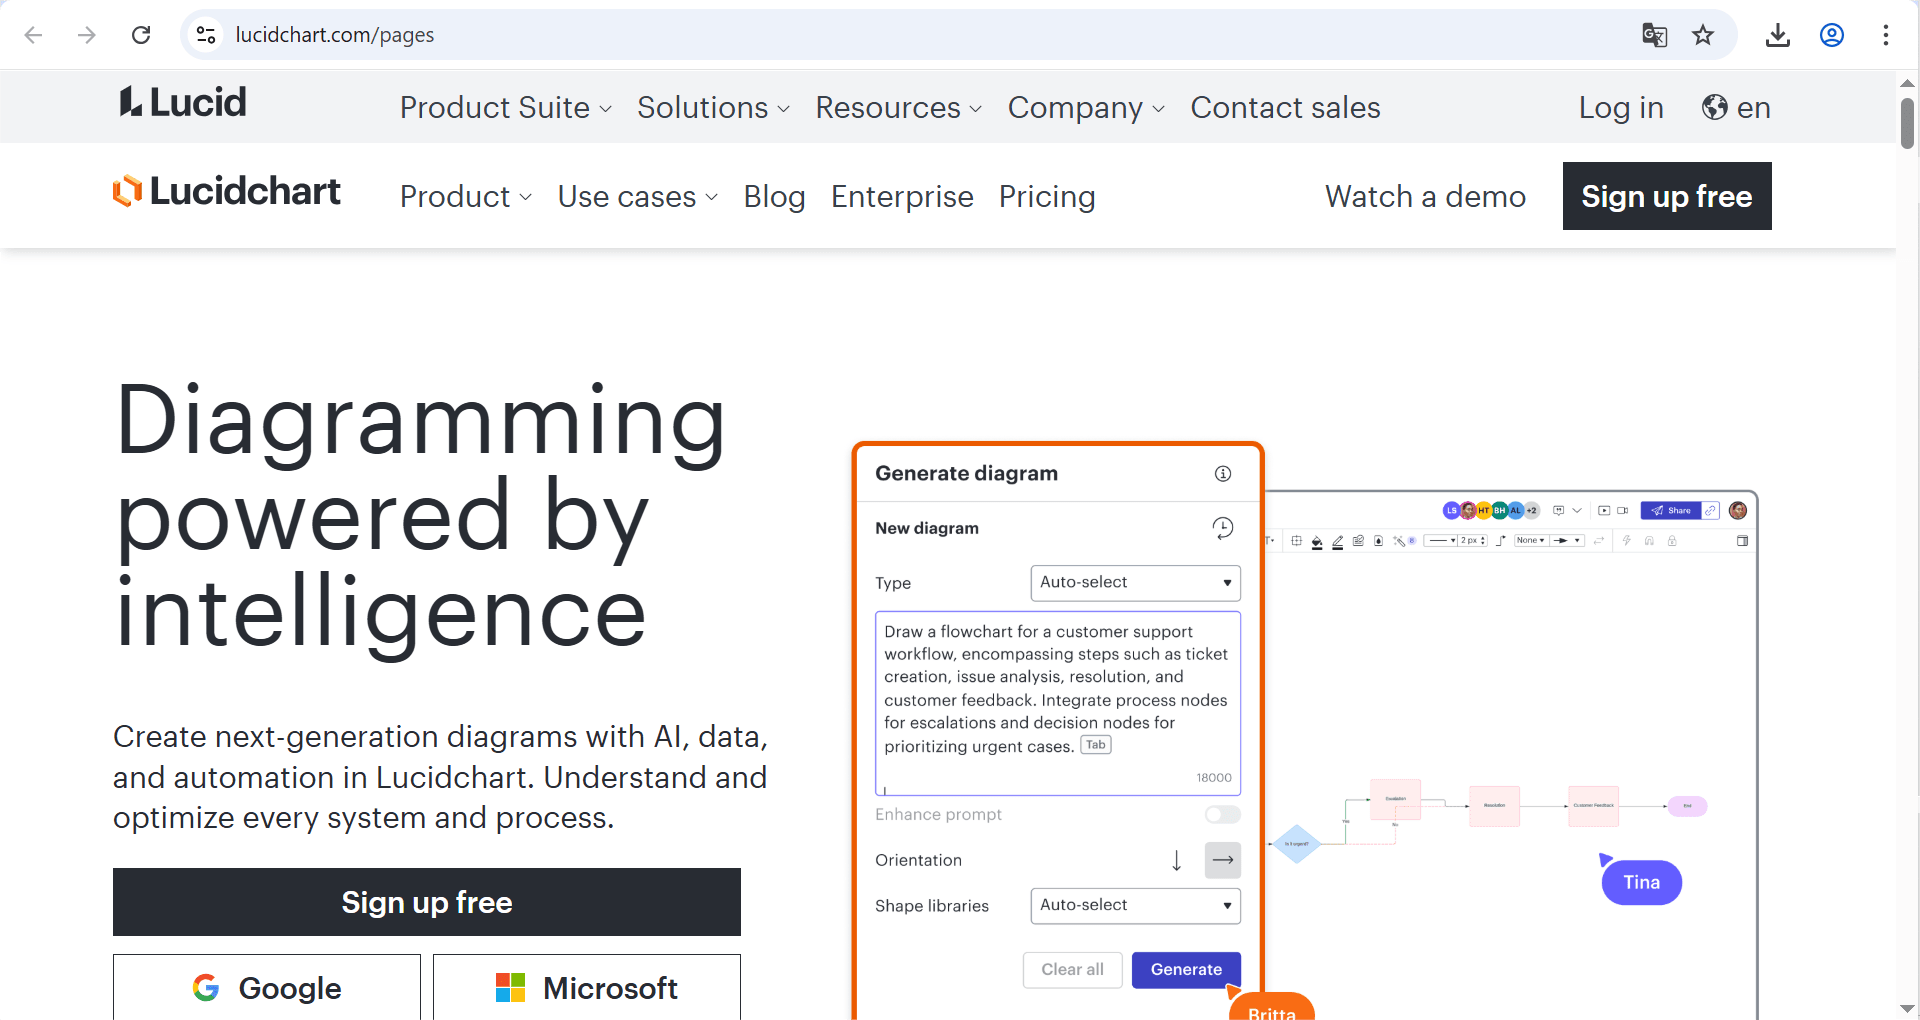Image resolution: width=1920 pixels, height=1020 pixels.
Task: Bookmark this page with the star icon
Action: (1703, 35)
